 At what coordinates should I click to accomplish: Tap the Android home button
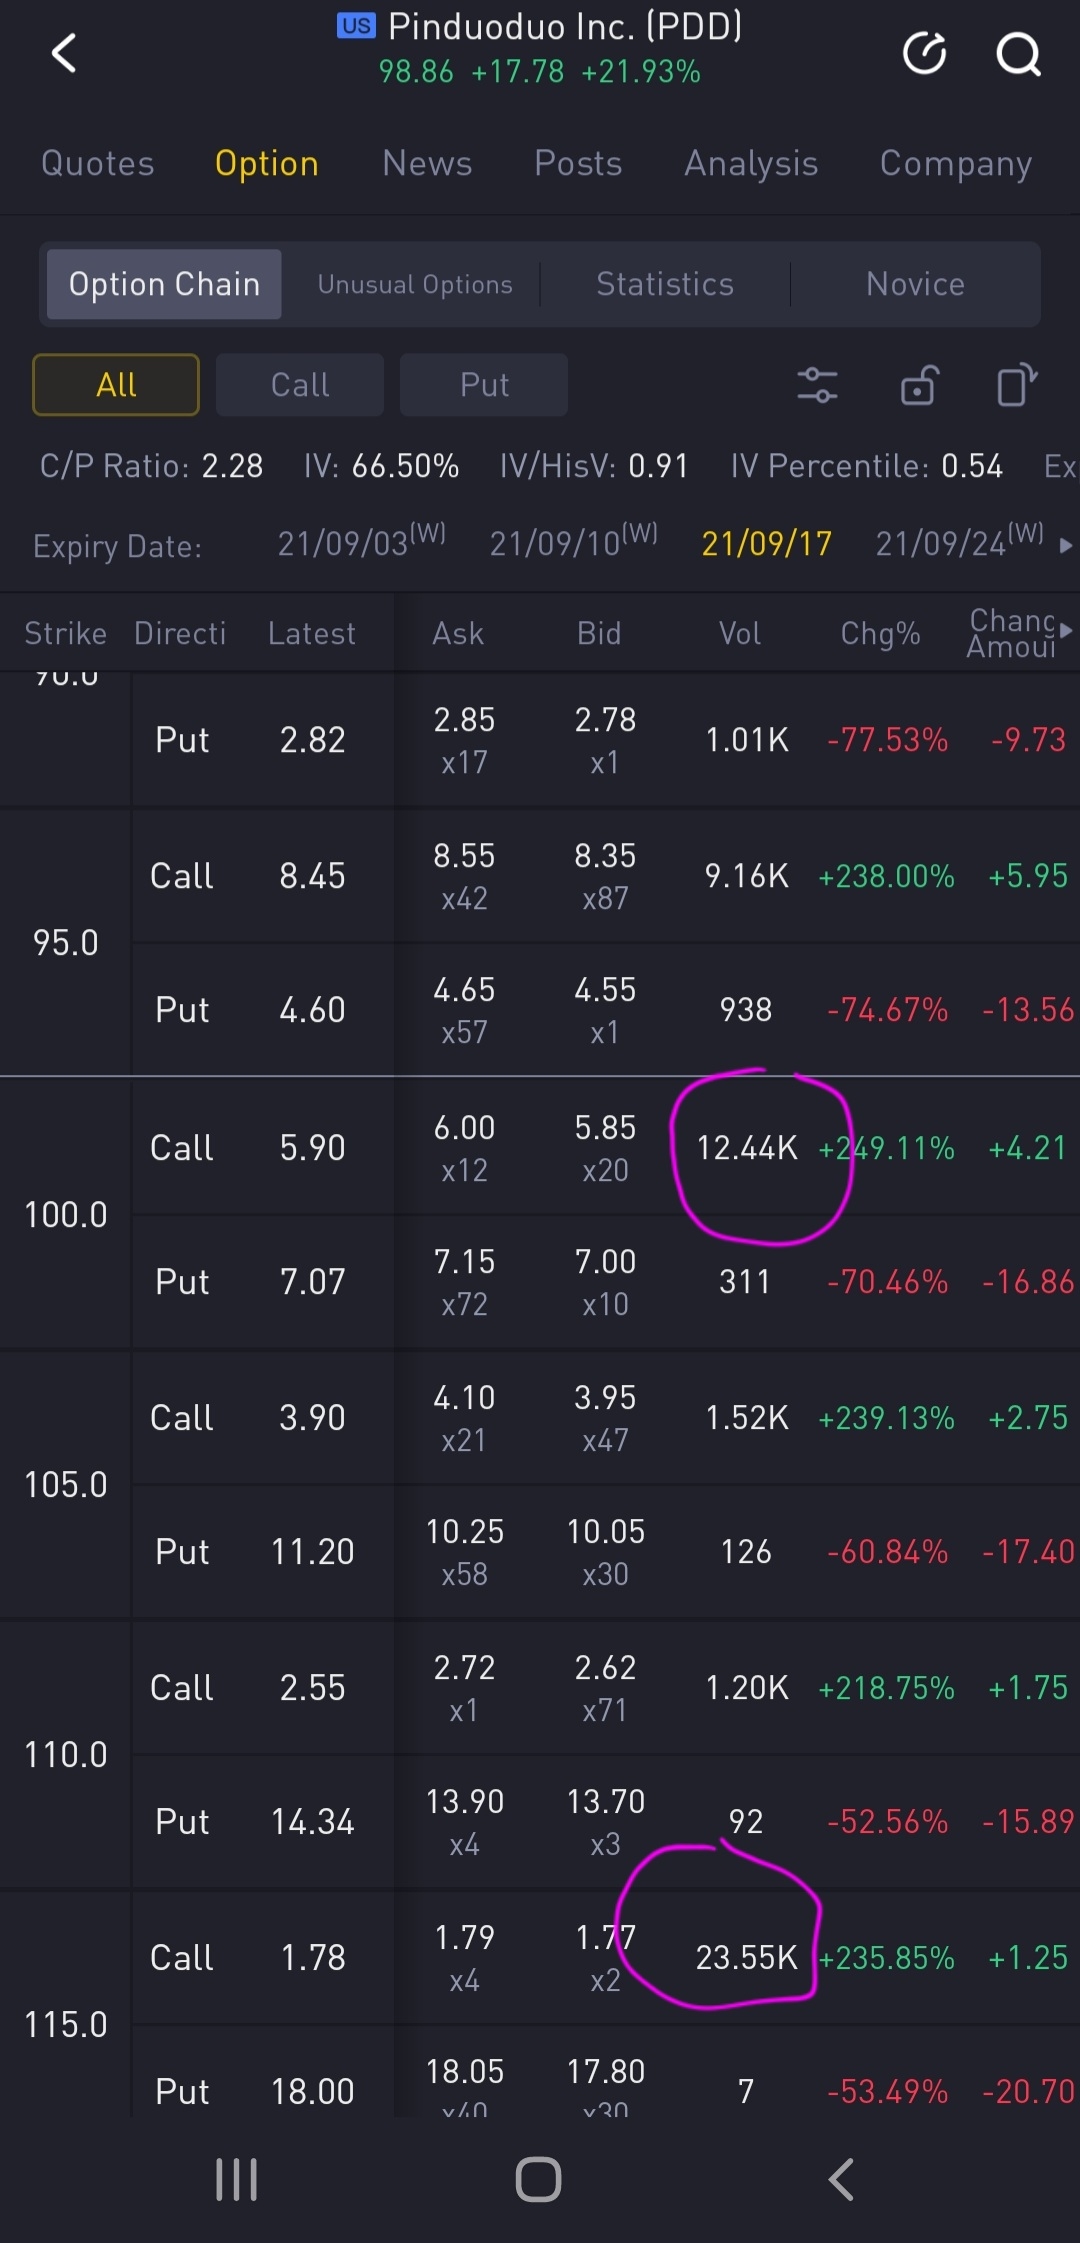[539, 2179]
